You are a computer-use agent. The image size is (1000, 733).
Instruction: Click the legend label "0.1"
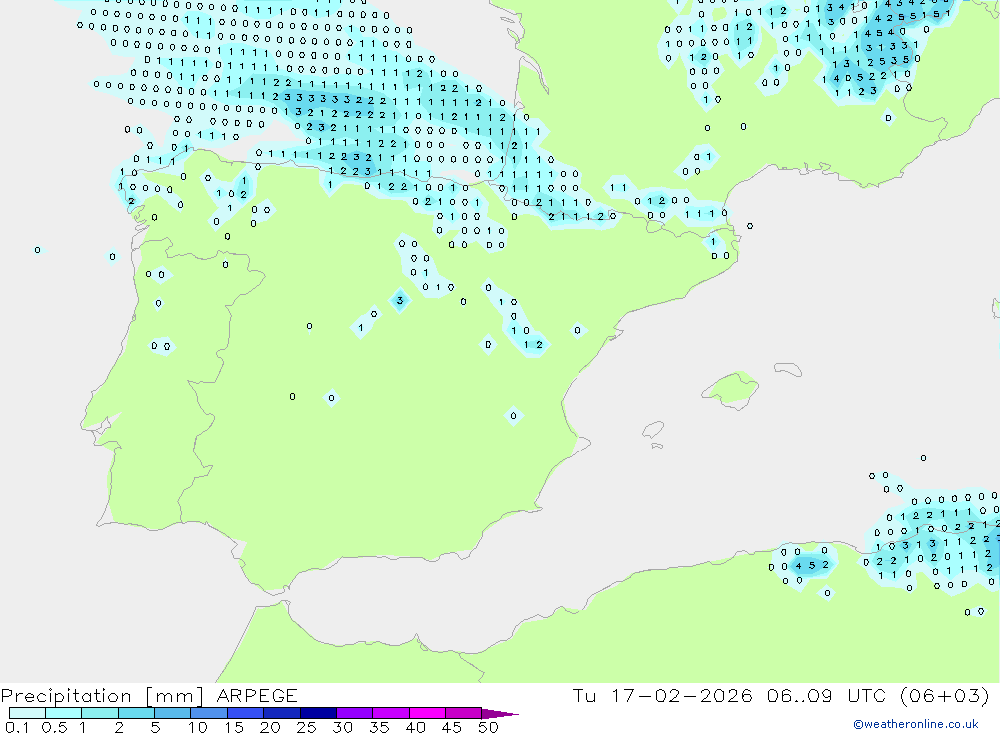click(x=17, y=727)
